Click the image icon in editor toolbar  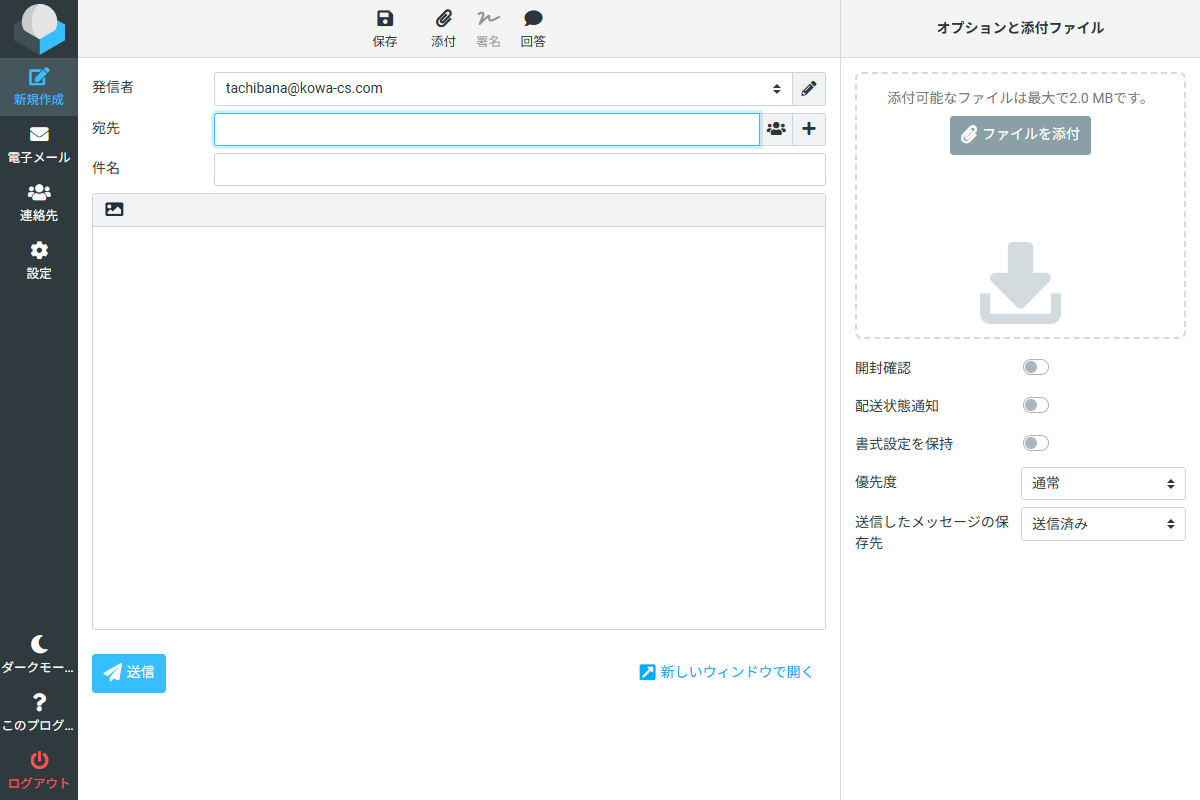[115, 210]
